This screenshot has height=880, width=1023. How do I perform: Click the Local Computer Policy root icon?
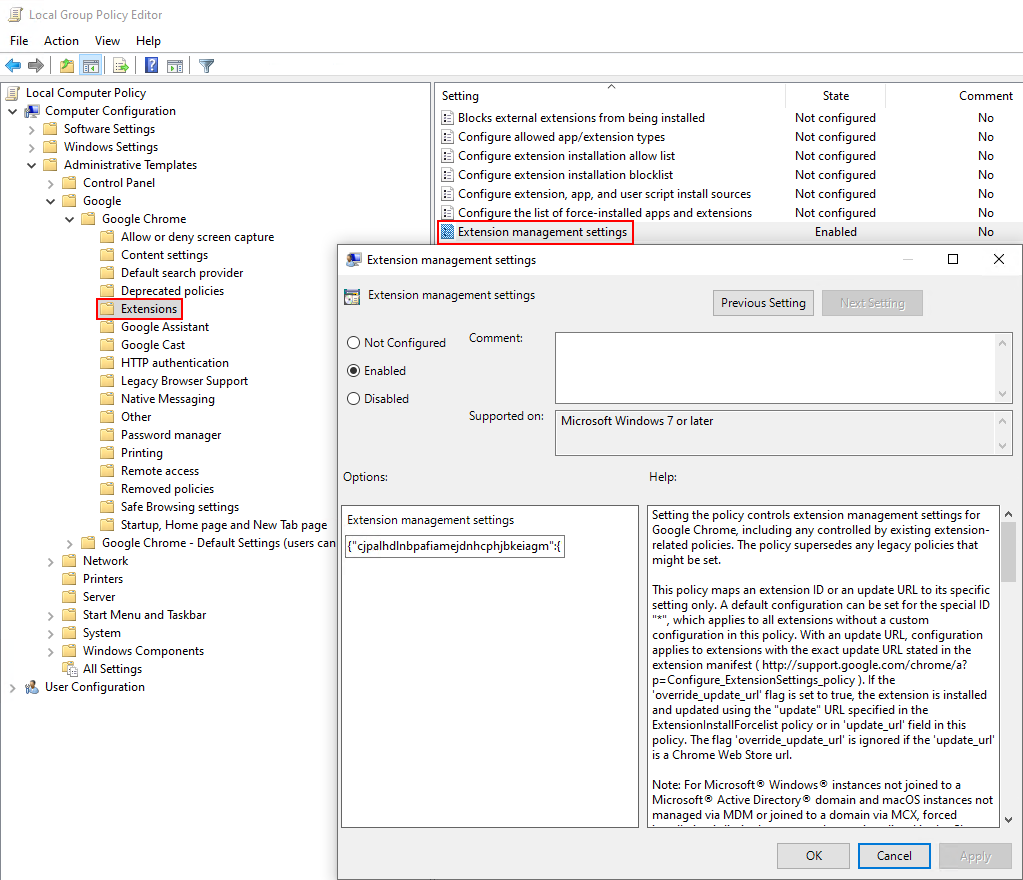pyautogui.click(x=12, y=93)
